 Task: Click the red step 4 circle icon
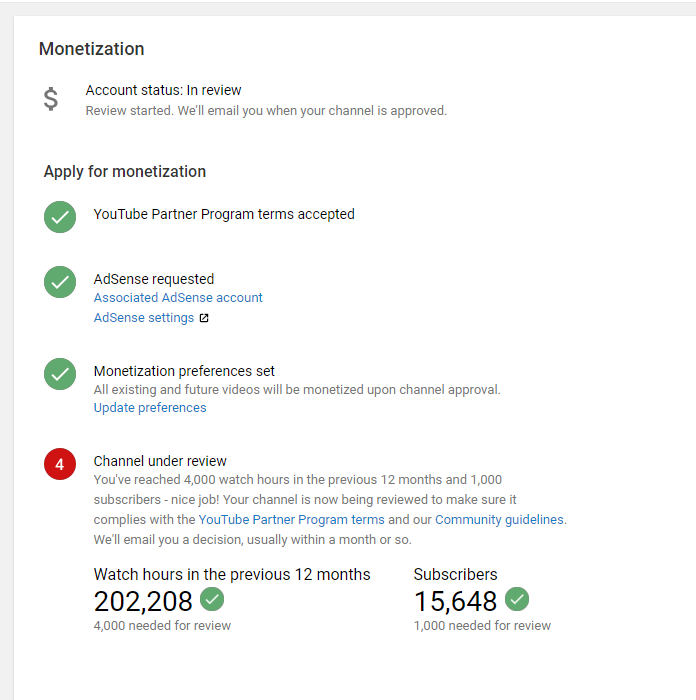point(60,464)
